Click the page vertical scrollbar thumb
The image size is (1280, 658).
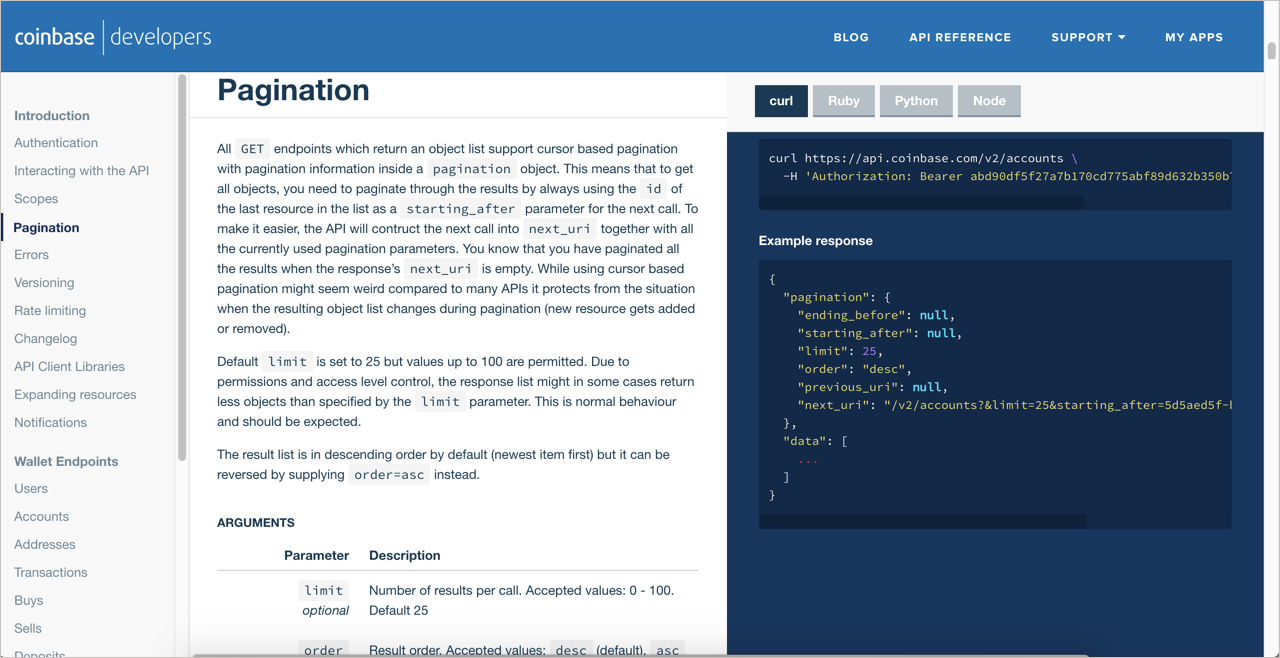1272,51
